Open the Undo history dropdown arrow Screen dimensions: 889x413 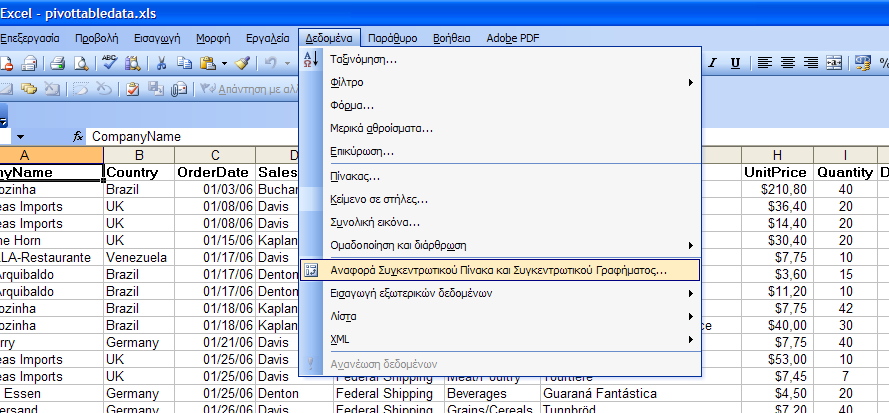click(287, 64)
